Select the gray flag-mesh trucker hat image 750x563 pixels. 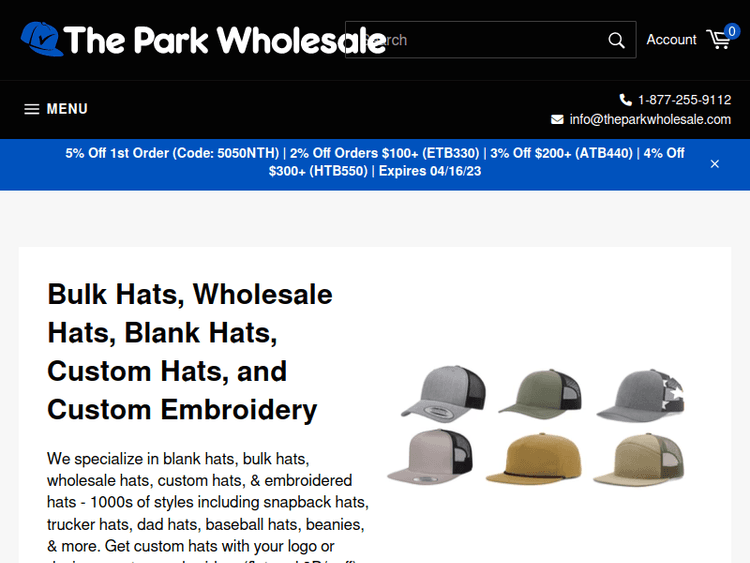point(640,395)
